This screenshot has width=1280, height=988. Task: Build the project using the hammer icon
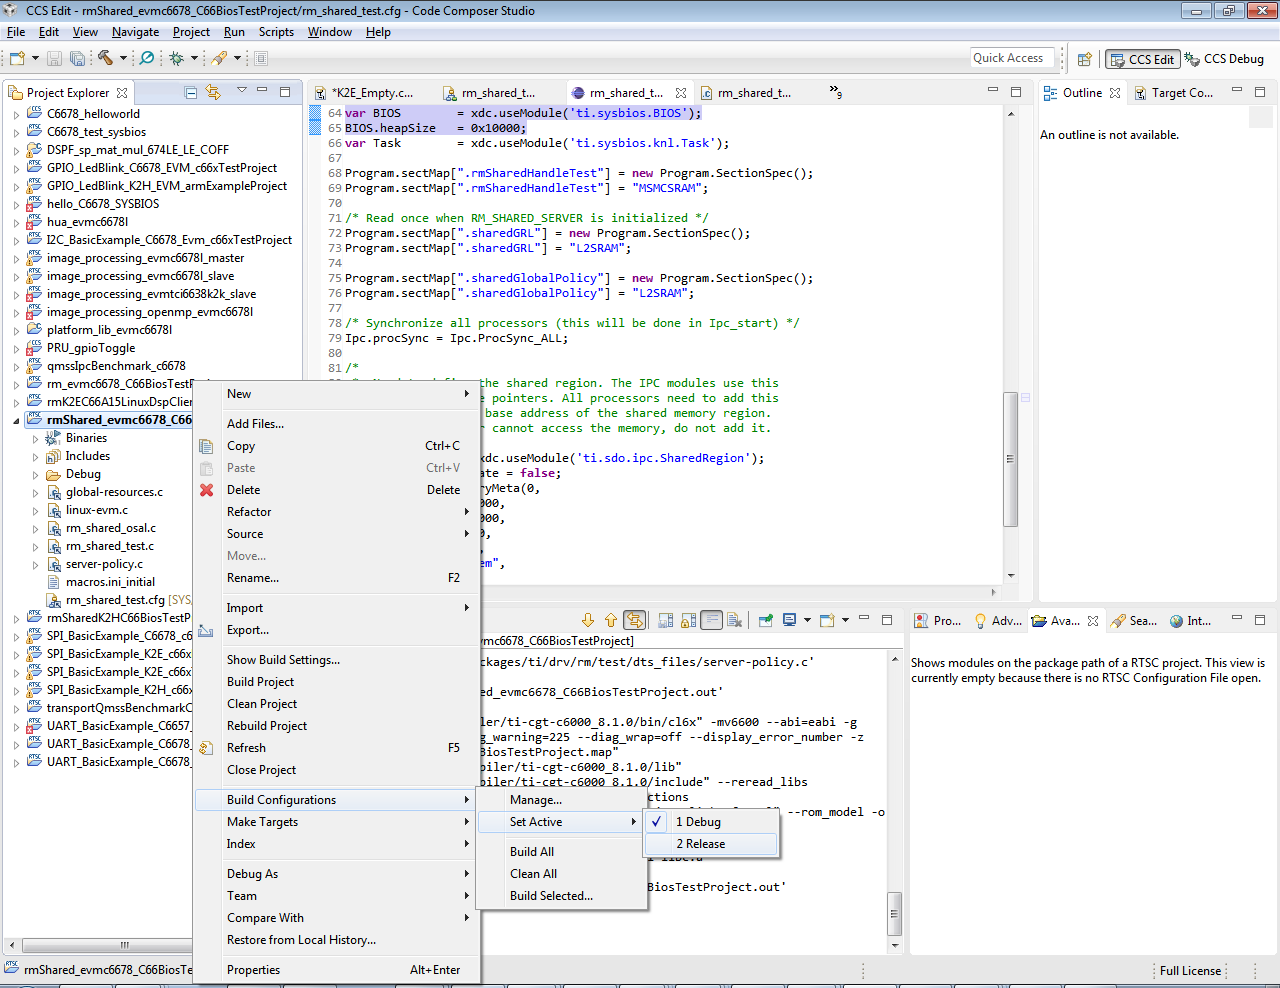(x=106, y=57)
